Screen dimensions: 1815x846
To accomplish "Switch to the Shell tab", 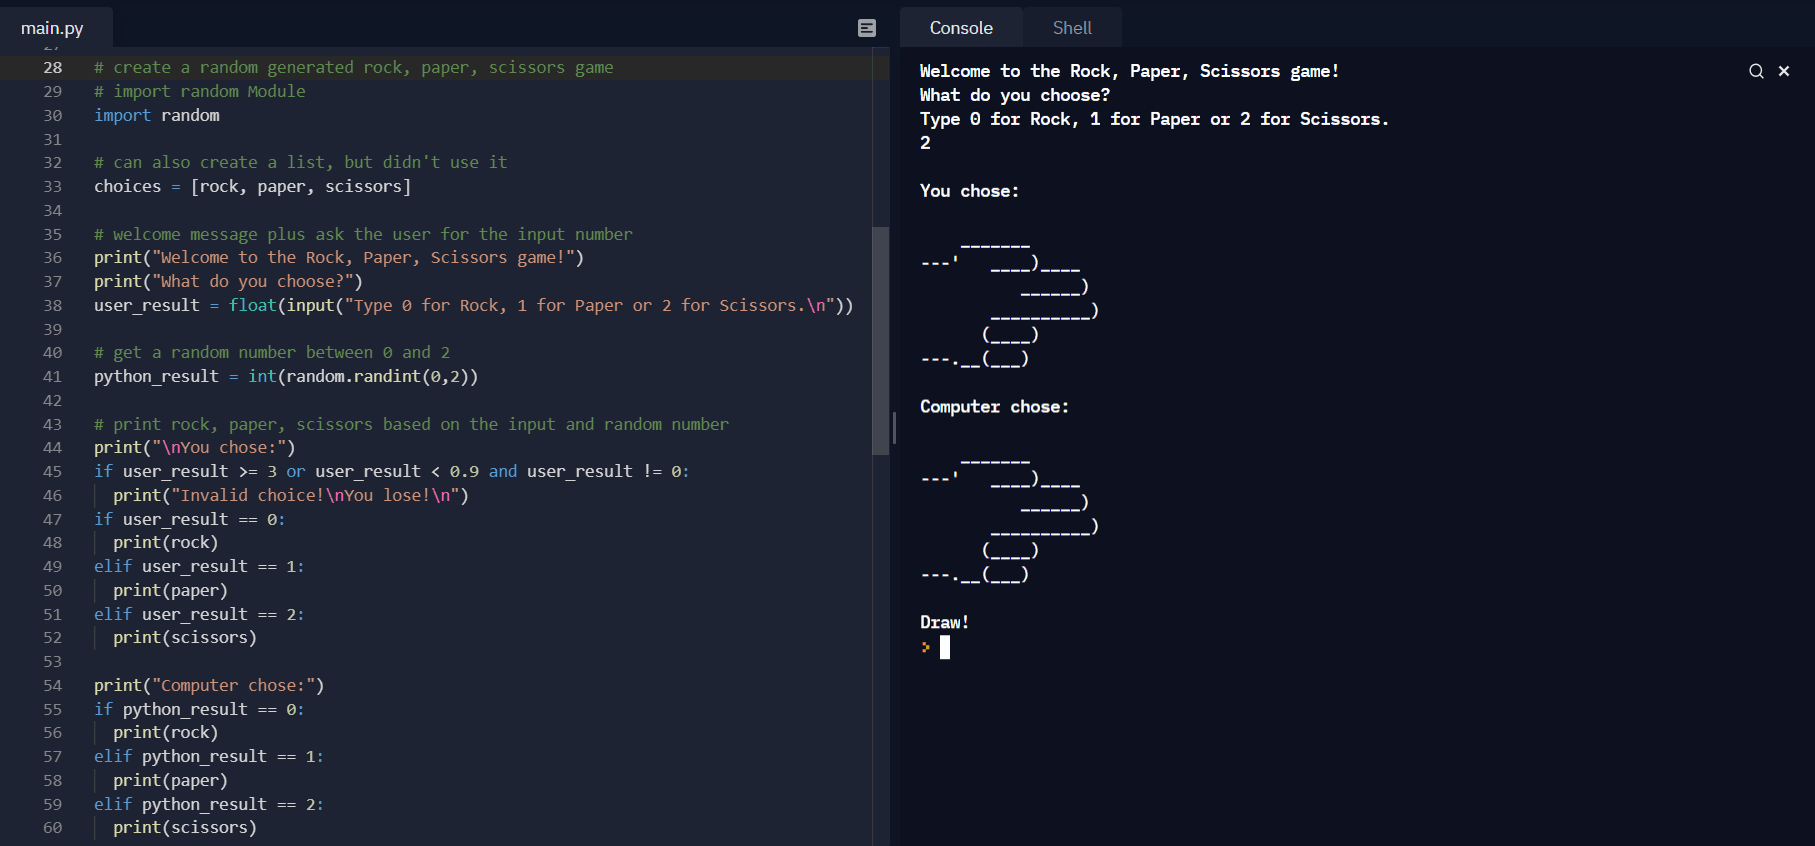I will (1071, 28).
